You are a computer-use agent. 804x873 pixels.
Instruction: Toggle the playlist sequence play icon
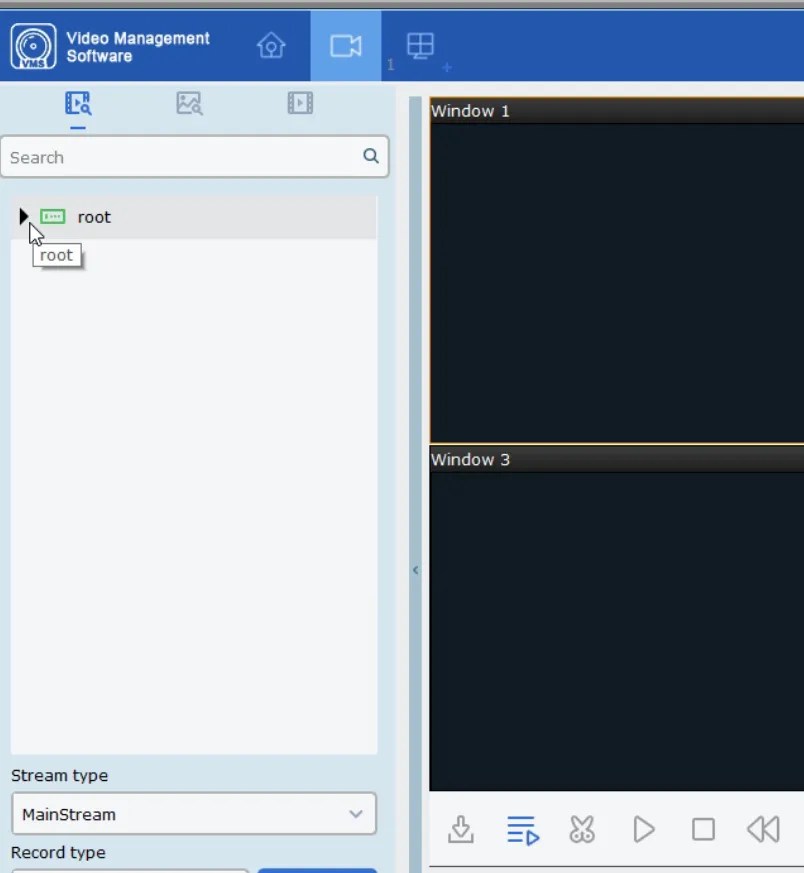pyautogui.click(x=522, y=829)
